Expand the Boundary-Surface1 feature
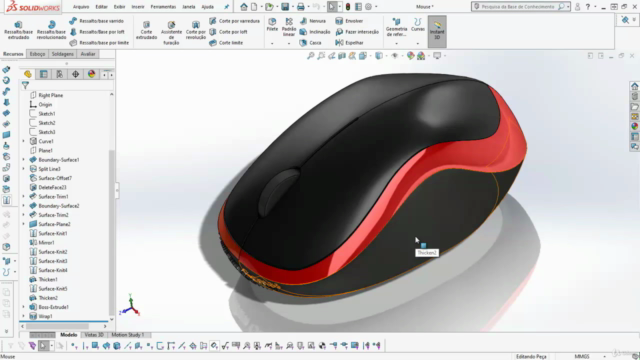640x360 pixels. 23,160
